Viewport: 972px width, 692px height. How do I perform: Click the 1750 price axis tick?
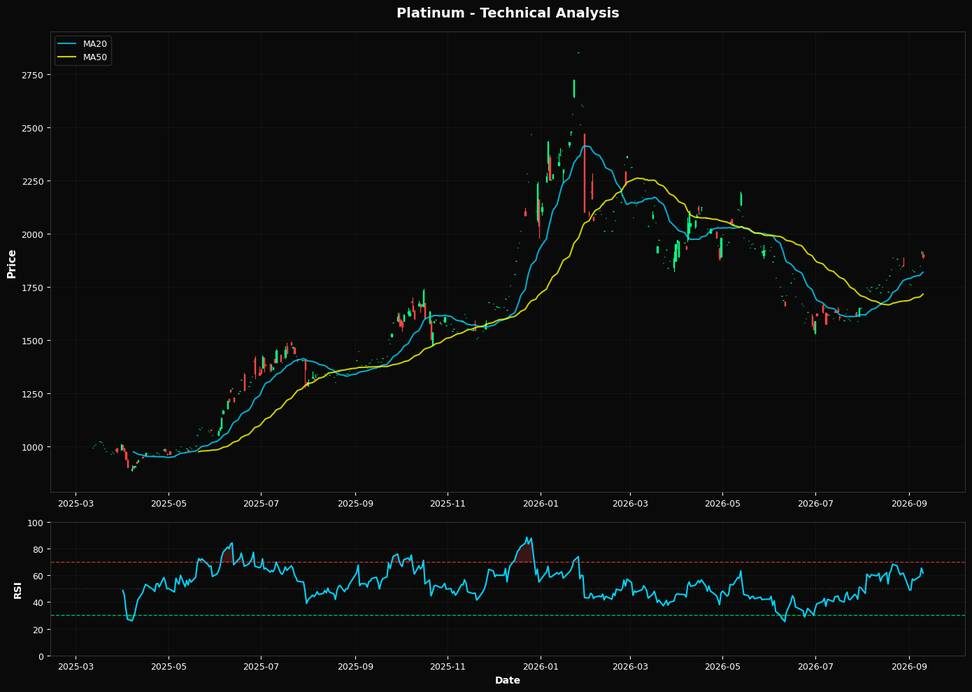tap(33, 288)
